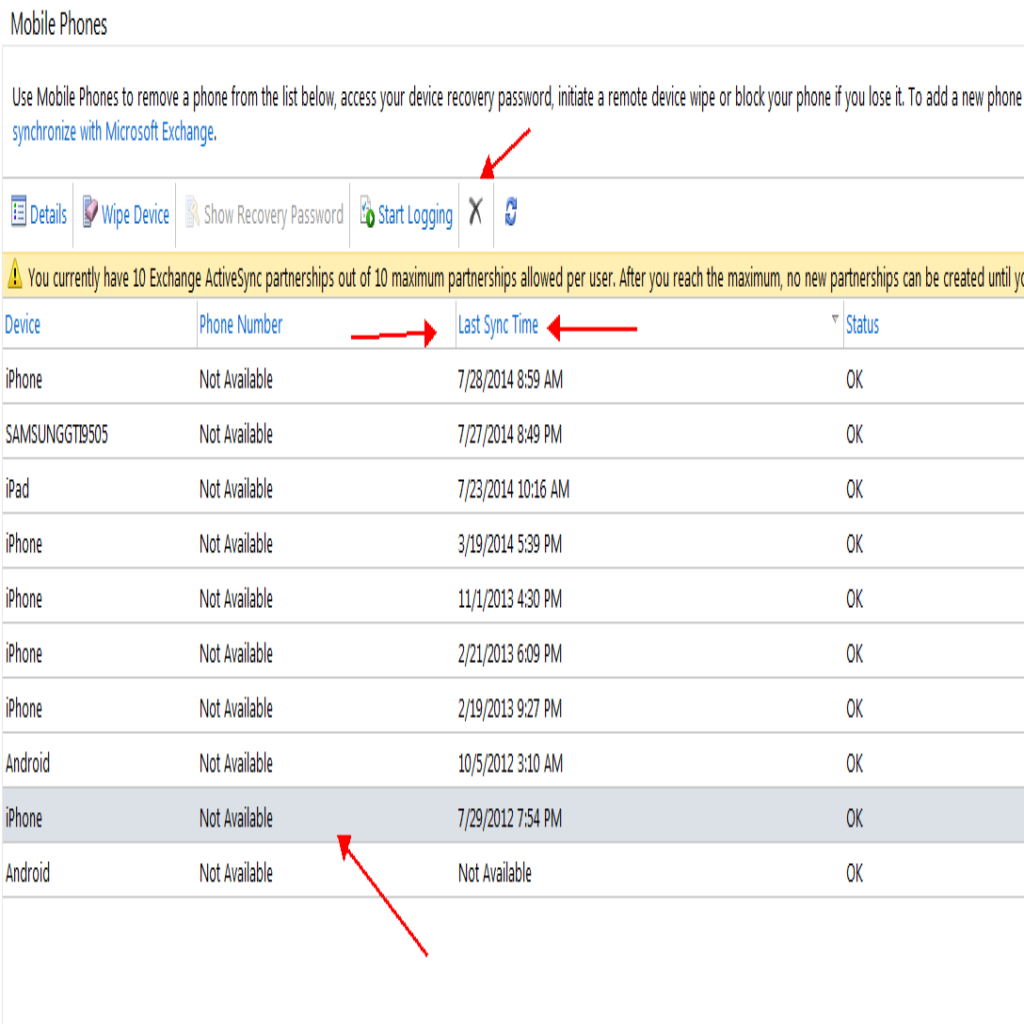Click the Start Logging icon
This screenshot has height=1024, width=1024.
pos(367,214)
